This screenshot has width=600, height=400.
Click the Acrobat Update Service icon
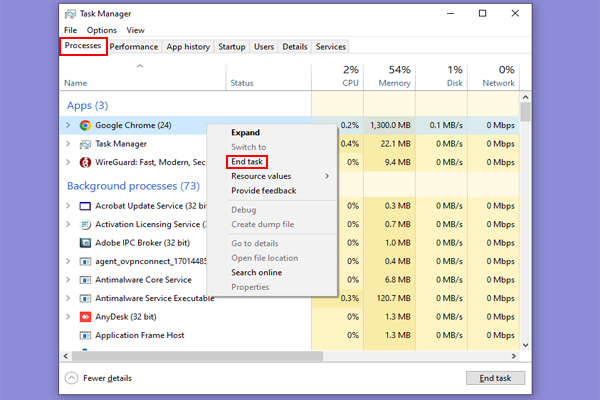85,206
